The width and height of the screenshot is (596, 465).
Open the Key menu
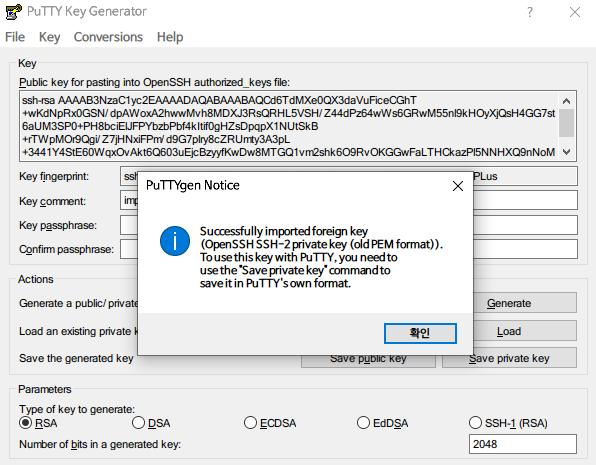coord(49,37)
